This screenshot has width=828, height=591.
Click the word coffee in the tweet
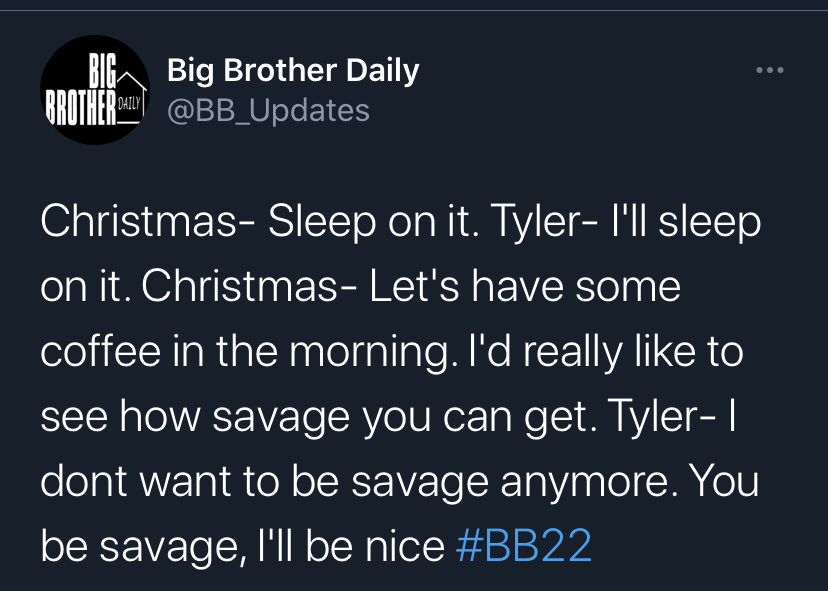[x=100, y=351]
